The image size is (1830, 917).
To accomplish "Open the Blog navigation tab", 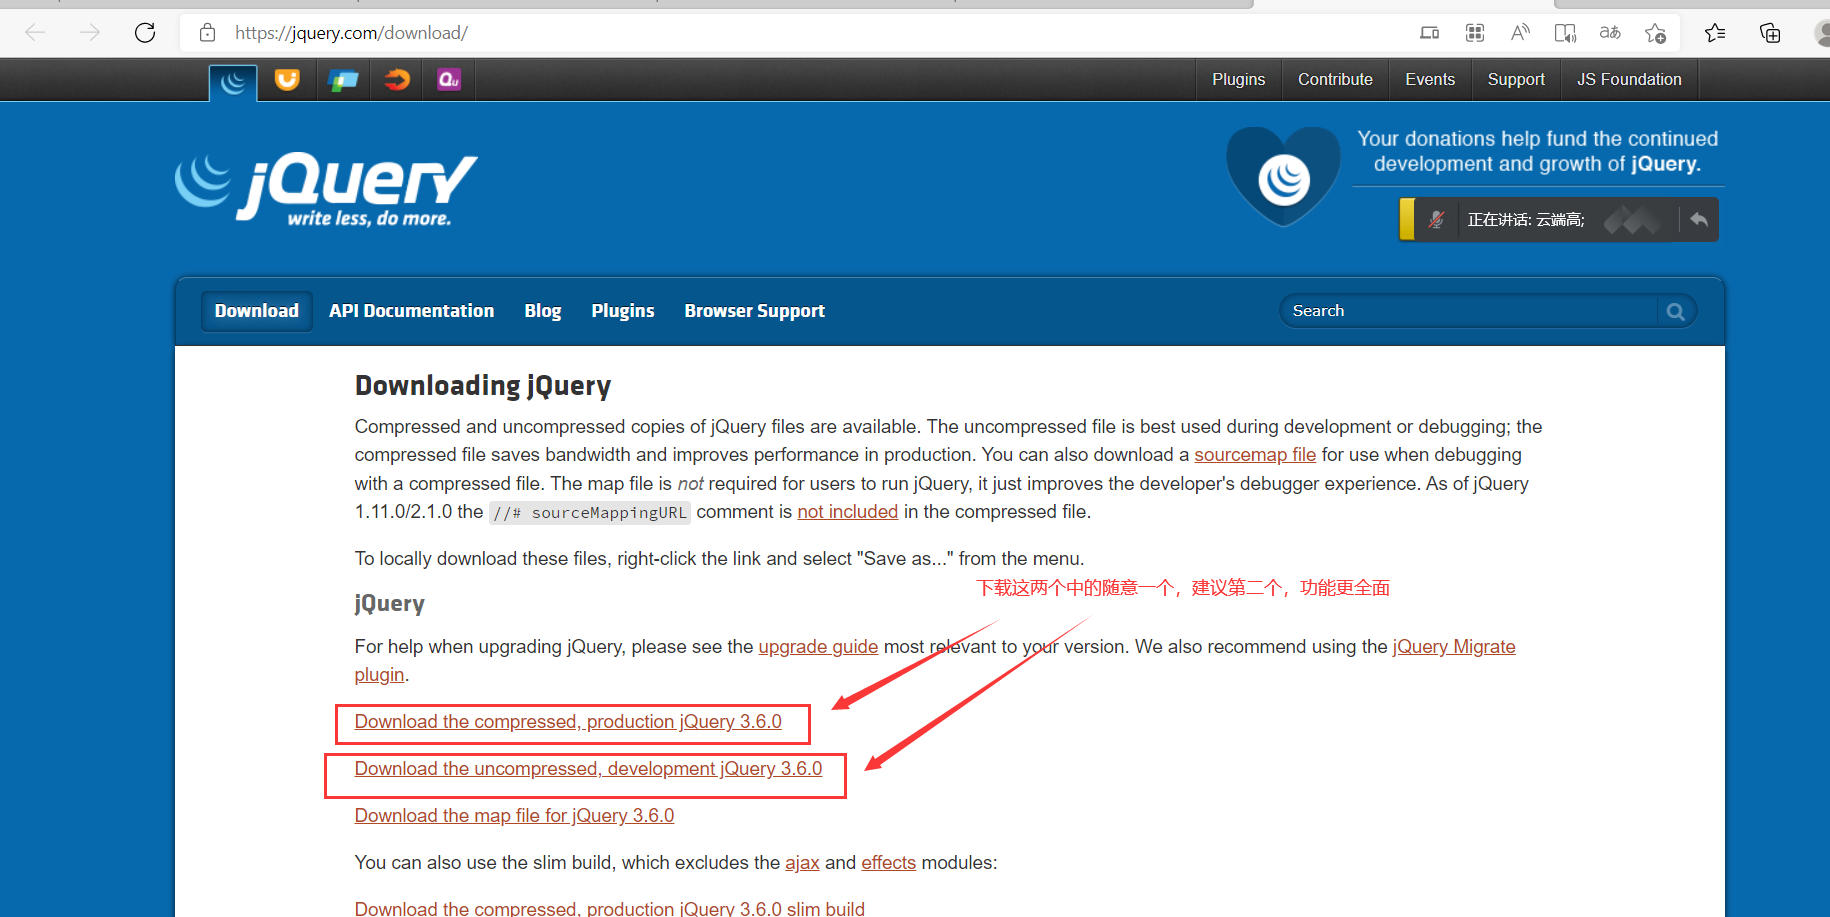I will [x=543, y=311].
